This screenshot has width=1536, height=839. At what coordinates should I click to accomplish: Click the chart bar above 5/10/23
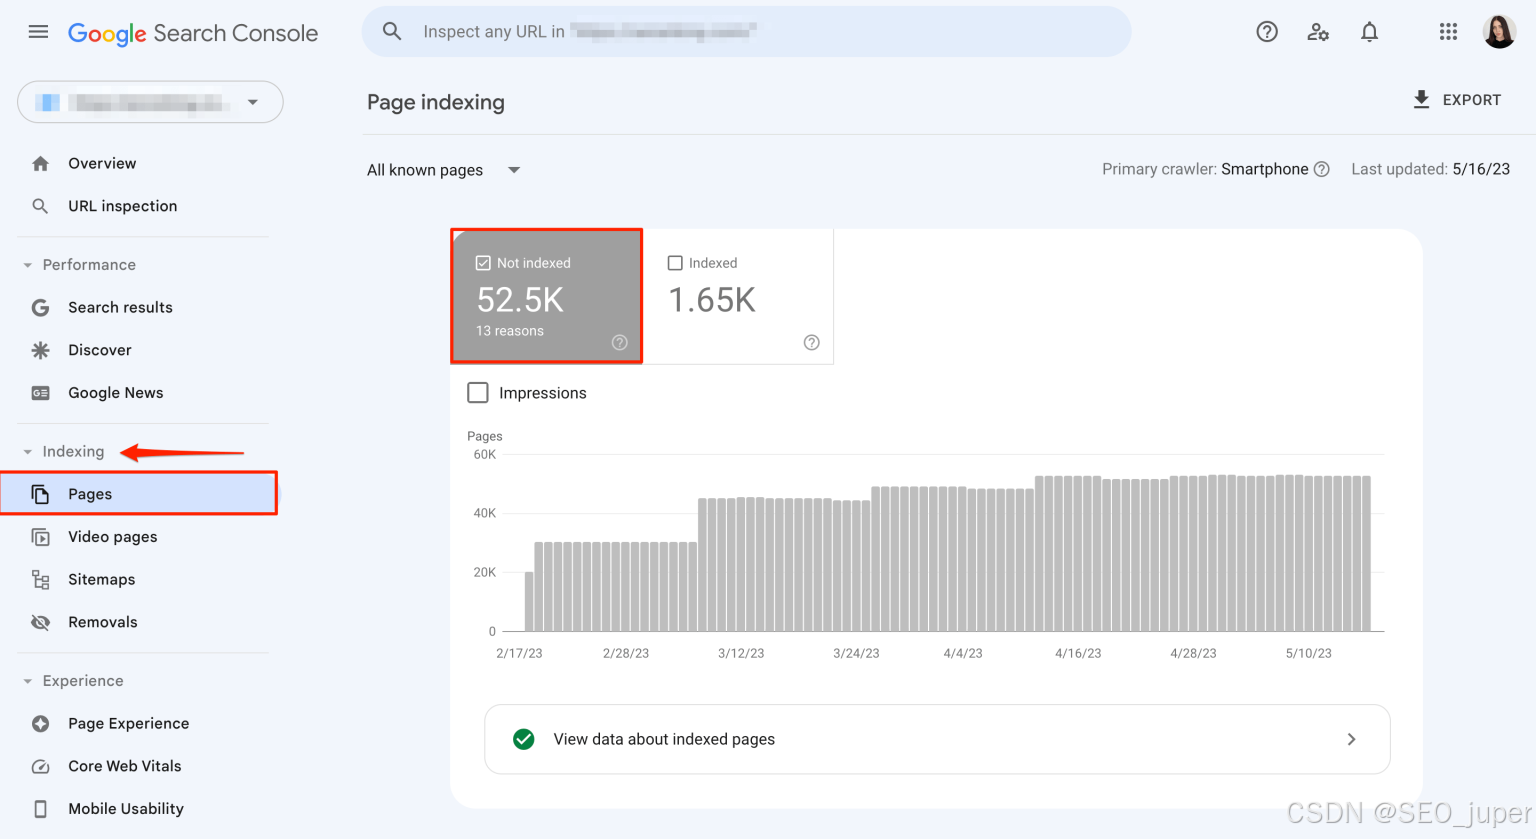(x=1309, y=553)
